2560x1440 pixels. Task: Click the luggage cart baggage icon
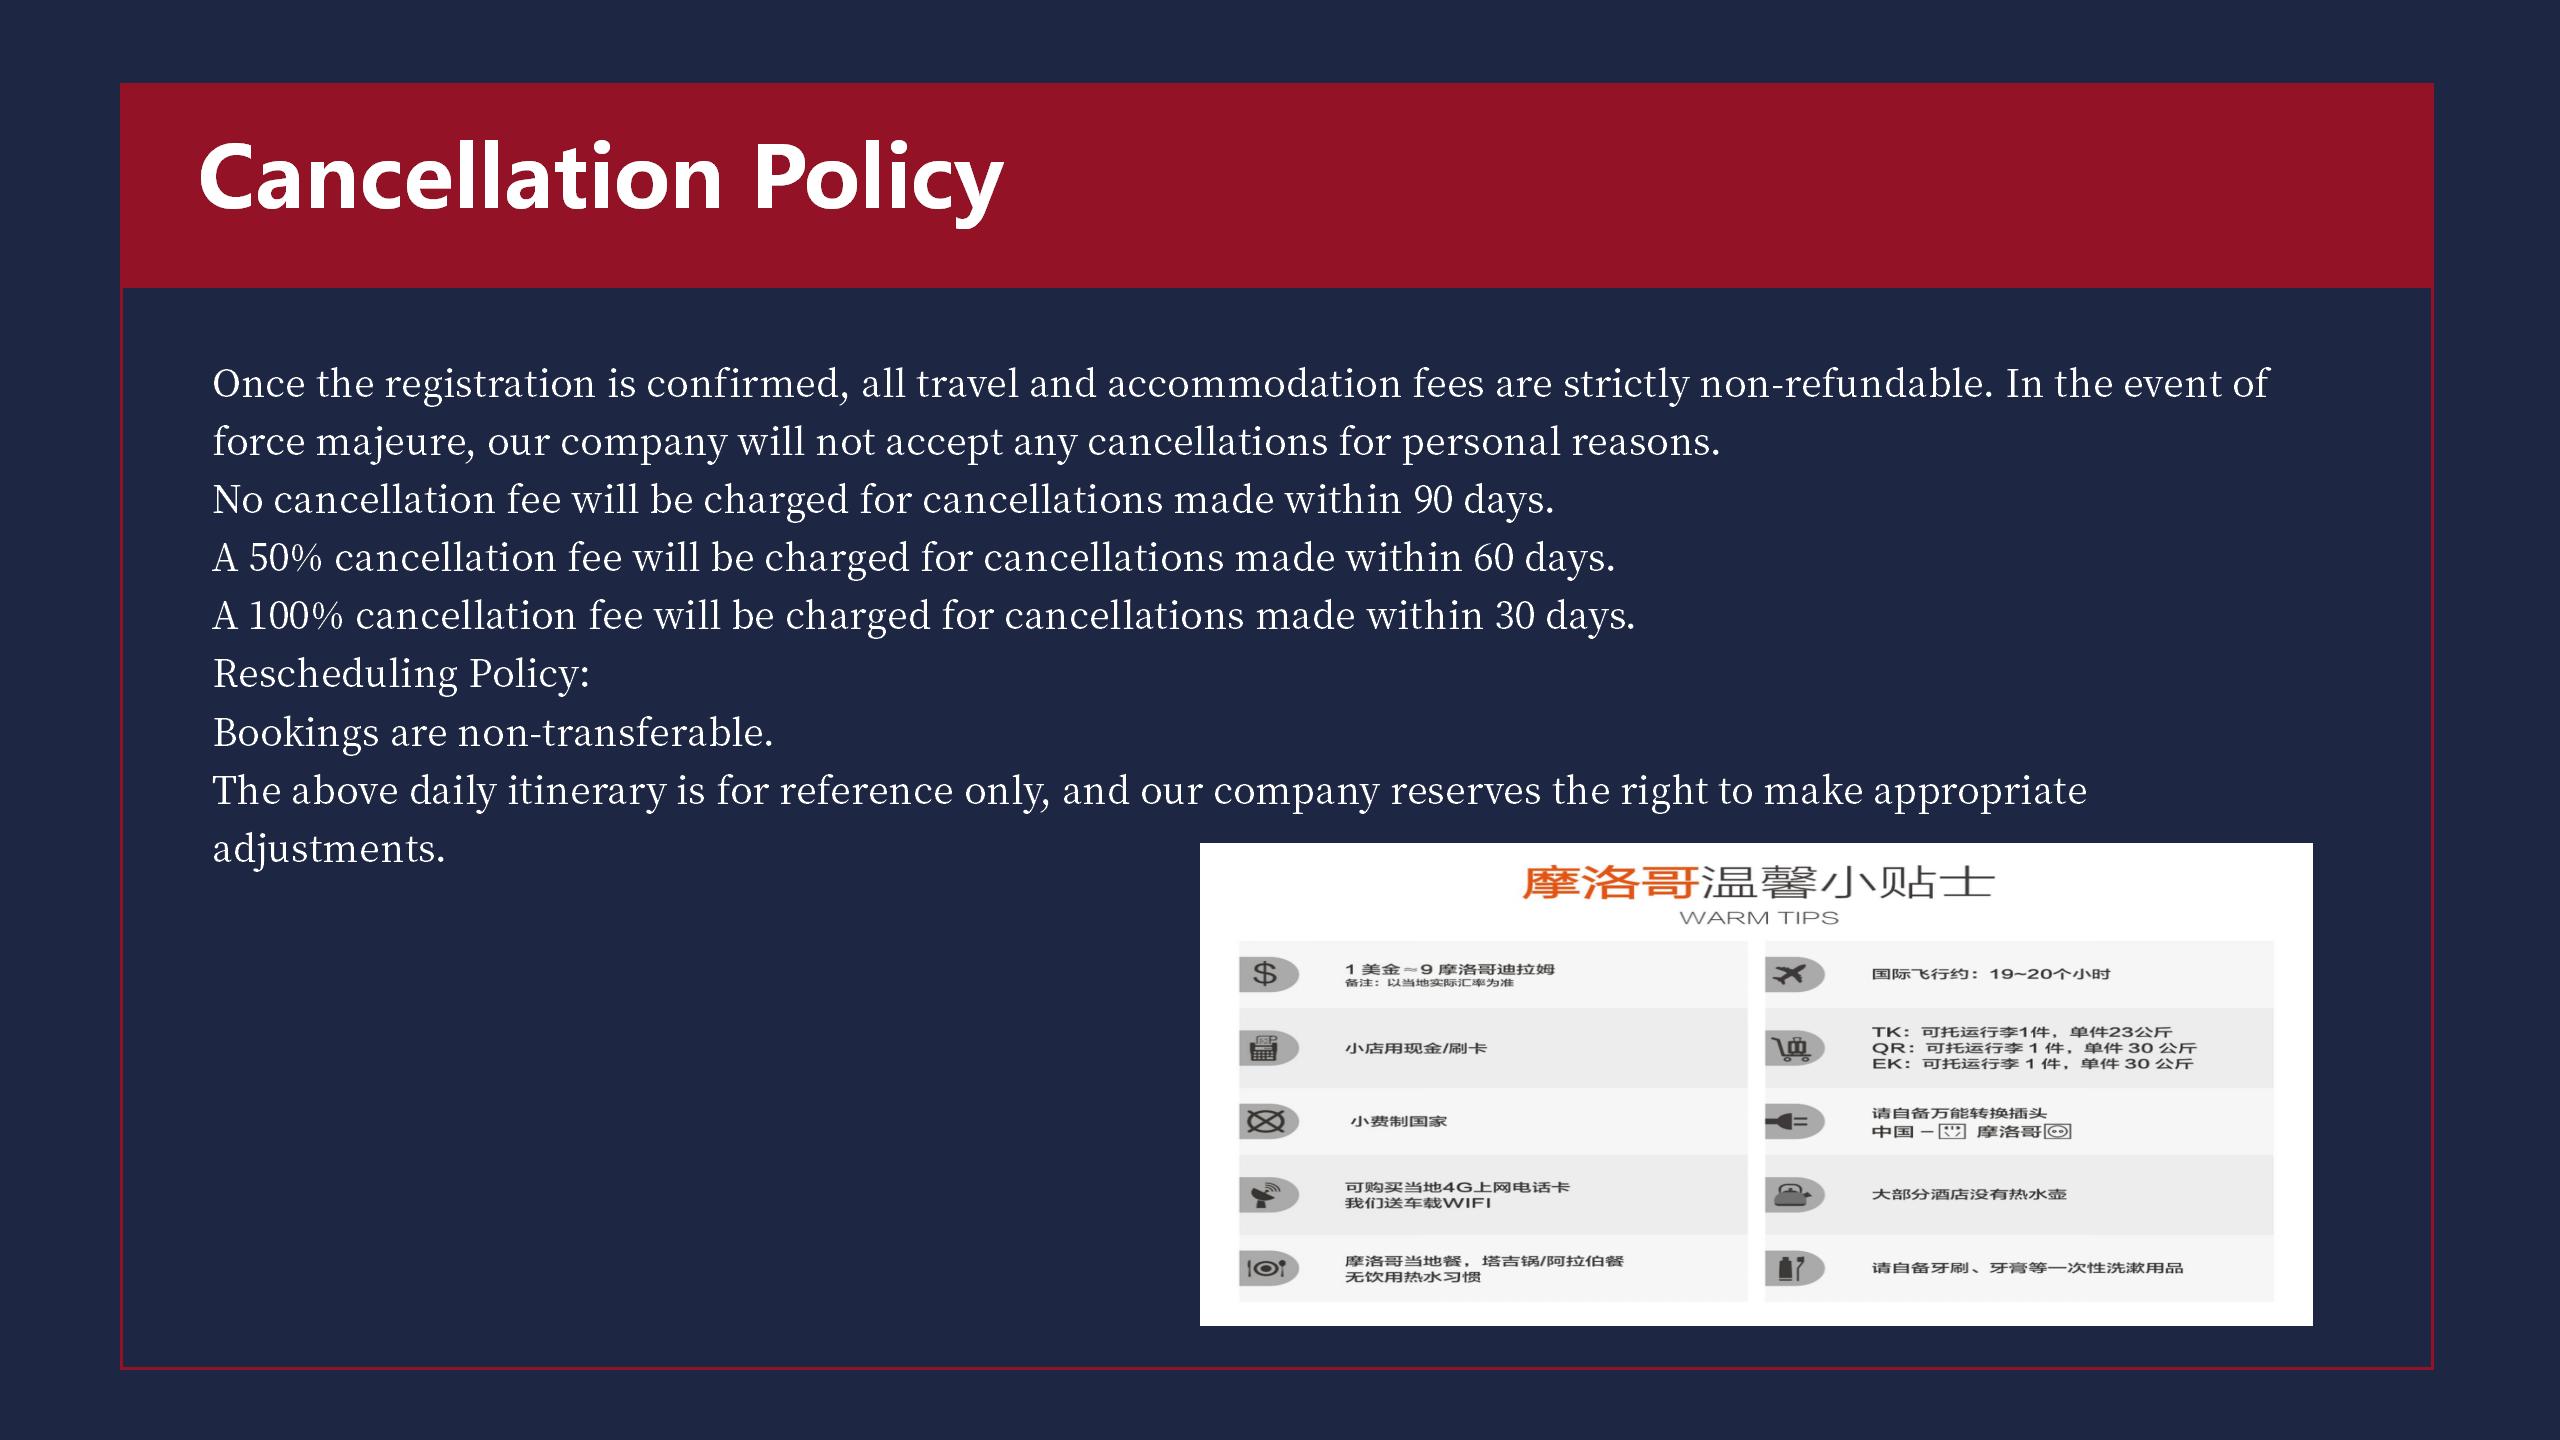coord(1792,1048)
